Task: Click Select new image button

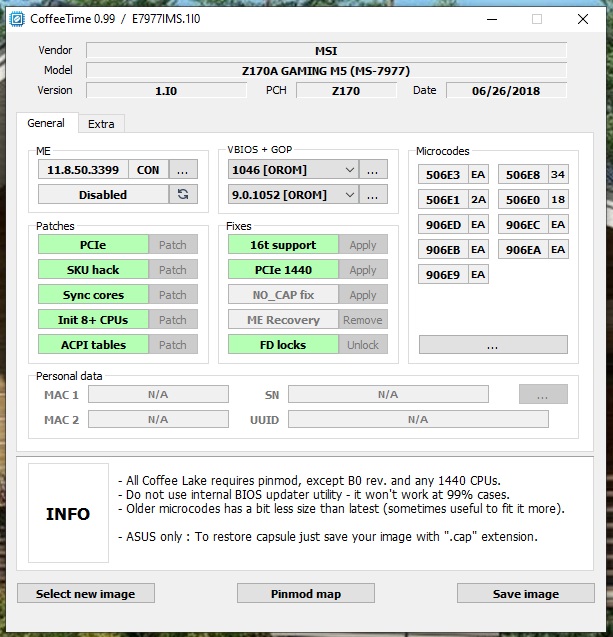Action: 86,594
